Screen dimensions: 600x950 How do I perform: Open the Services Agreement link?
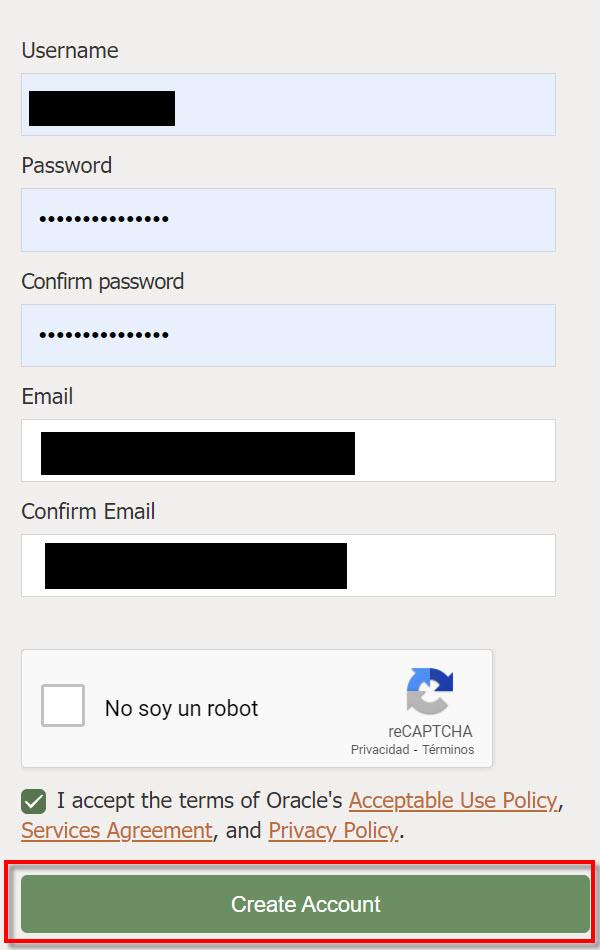pos(117,831)
